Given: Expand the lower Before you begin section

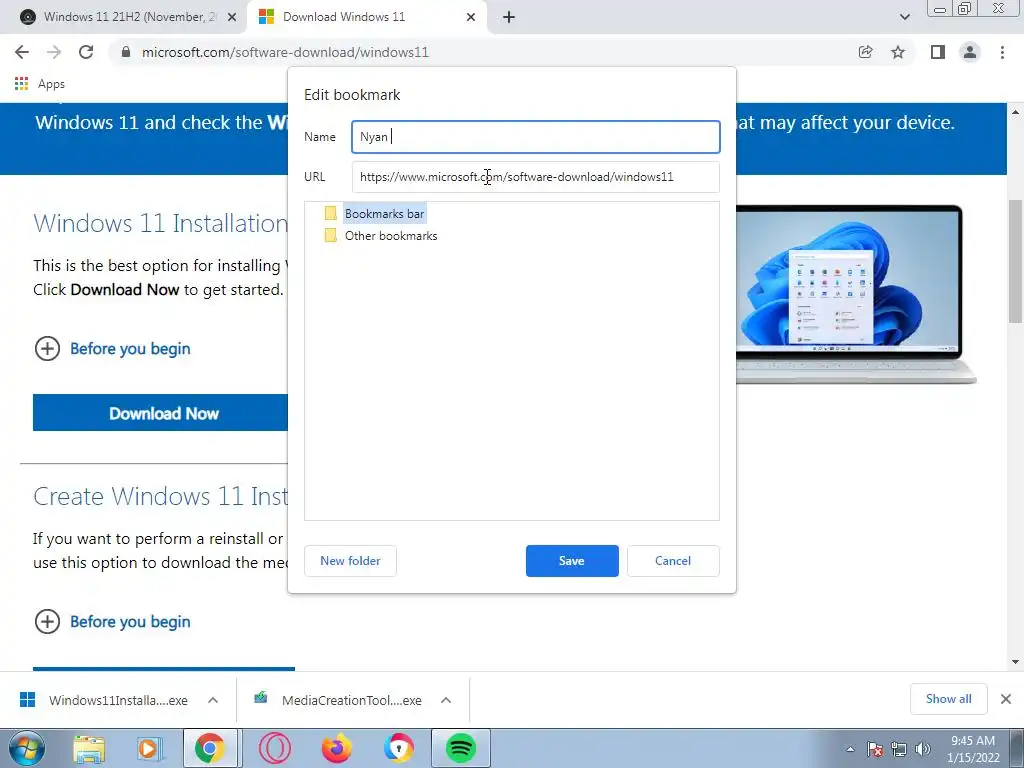Looking at the screenshot, I should click(112, 622).
